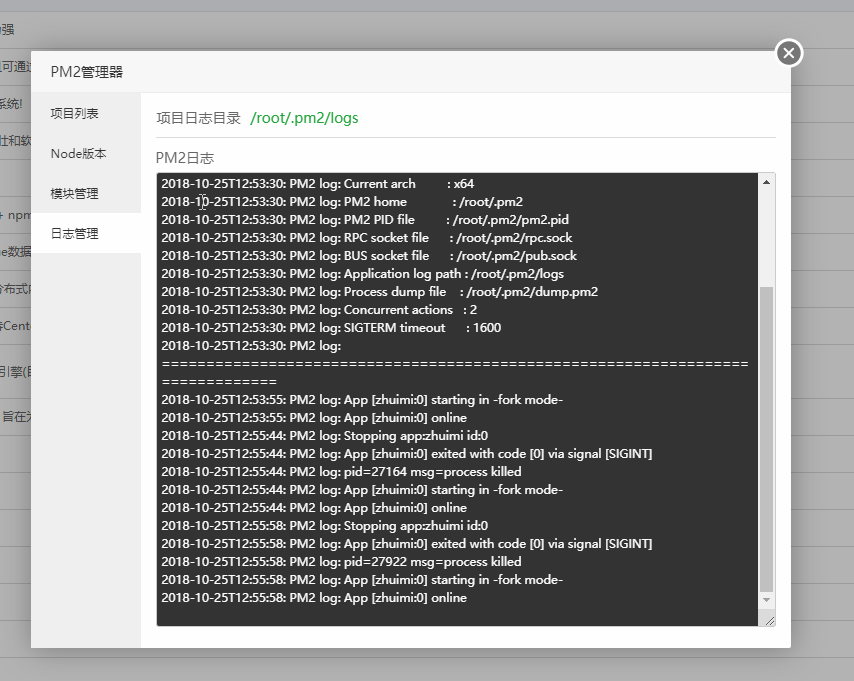Viewport: 854px width, 681px height.
Task: Click the 'Concurrent actions : 2' log line
Action: [x=319, y=309]
